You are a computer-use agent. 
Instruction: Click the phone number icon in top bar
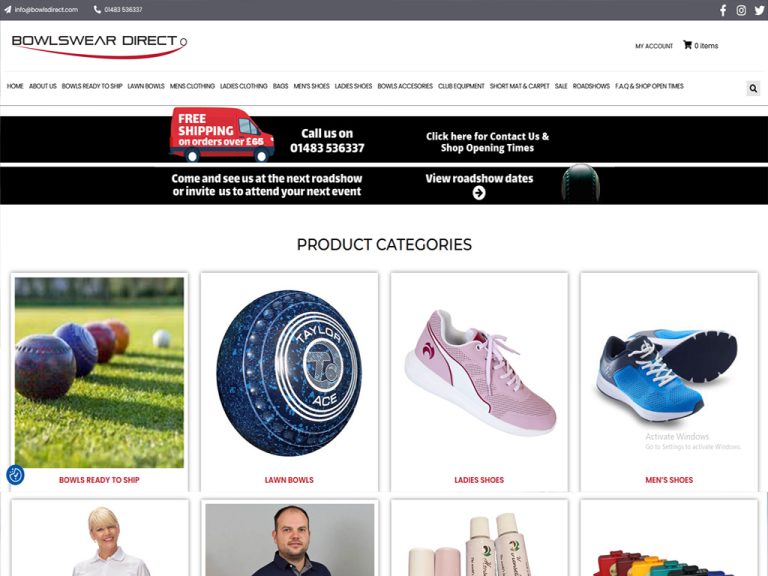tap(97, 9)
